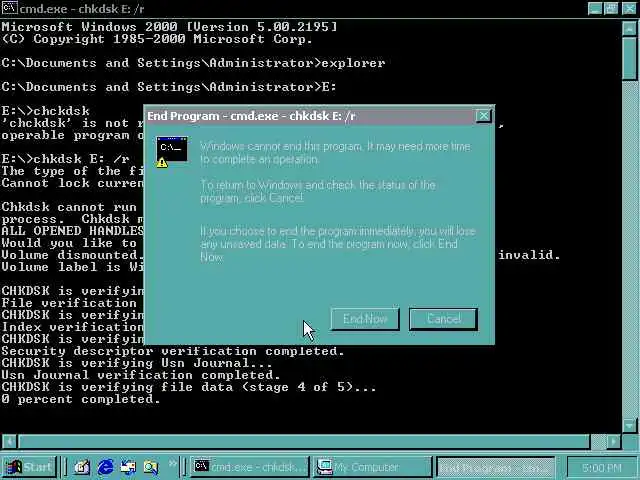Select the End Program taskbar button
This screenshot has height=480, width=640.
click(x=496, y=467)
